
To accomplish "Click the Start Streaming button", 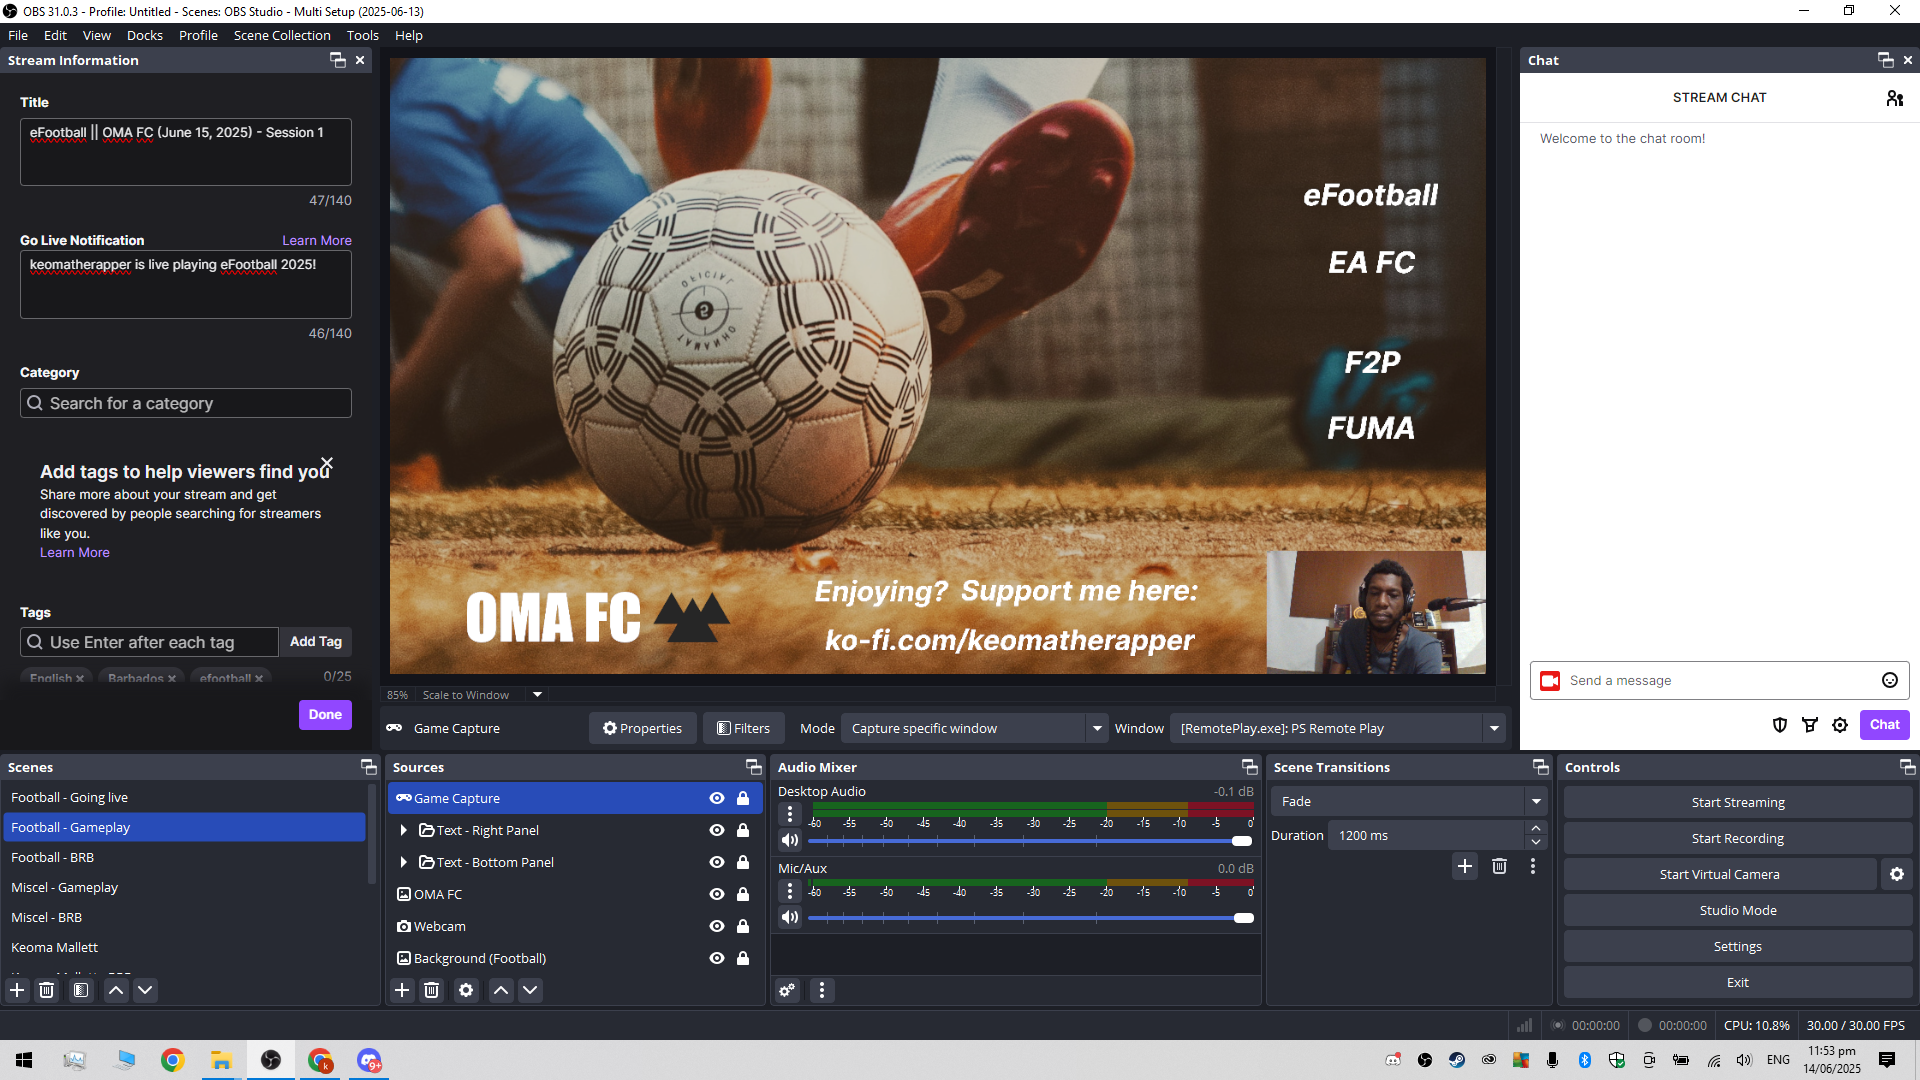I will [1737, 803].
